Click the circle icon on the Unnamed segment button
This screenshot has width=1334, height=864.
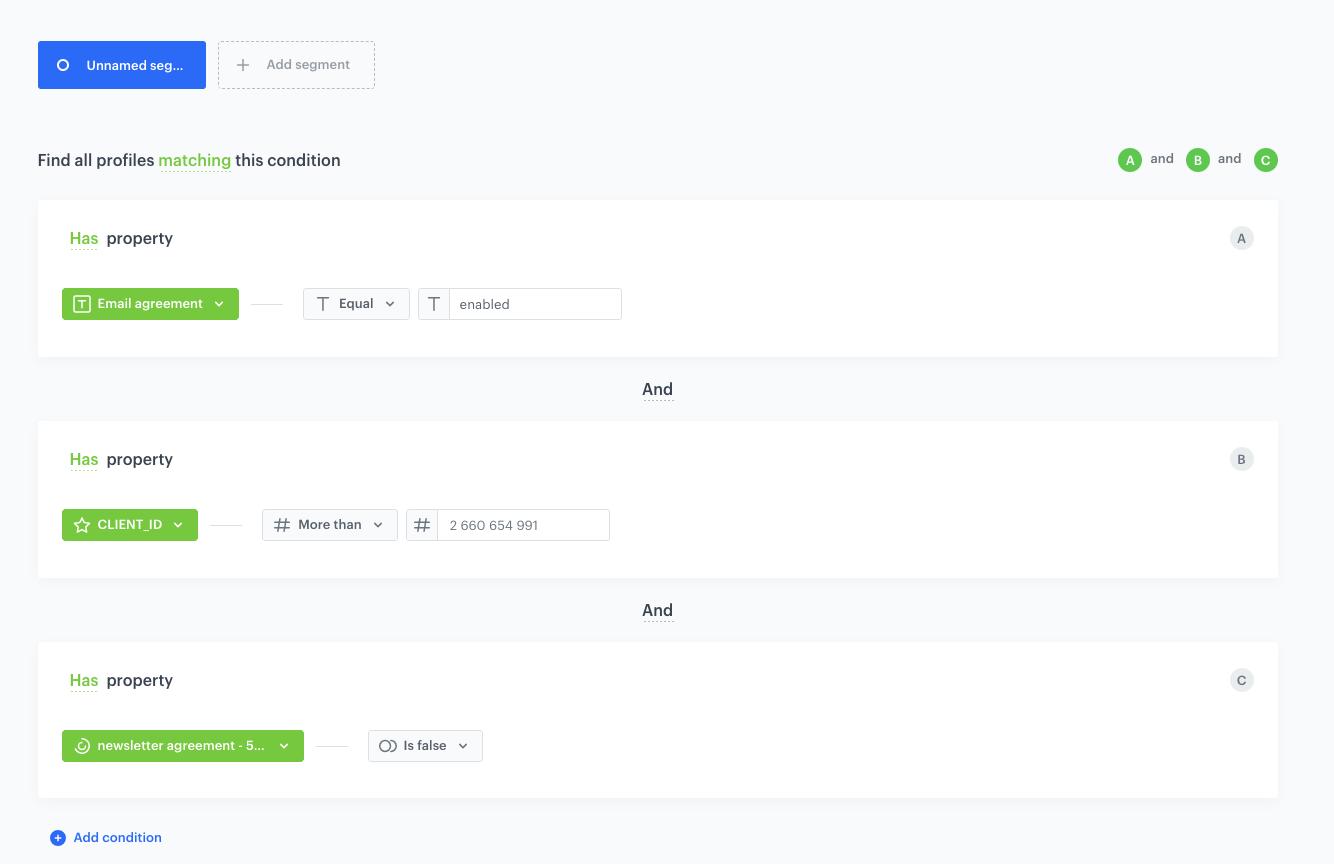coord(63,64)
